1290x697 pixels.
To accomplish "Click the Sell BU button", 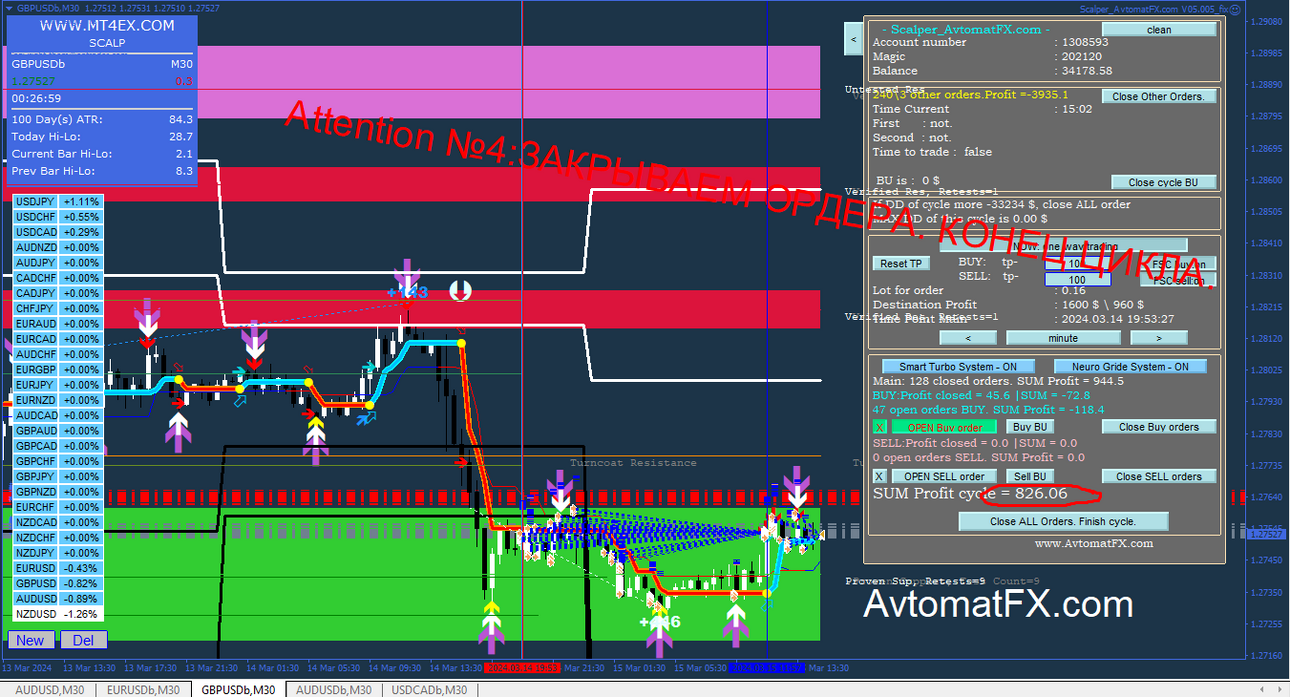I will coord(1029,477).
